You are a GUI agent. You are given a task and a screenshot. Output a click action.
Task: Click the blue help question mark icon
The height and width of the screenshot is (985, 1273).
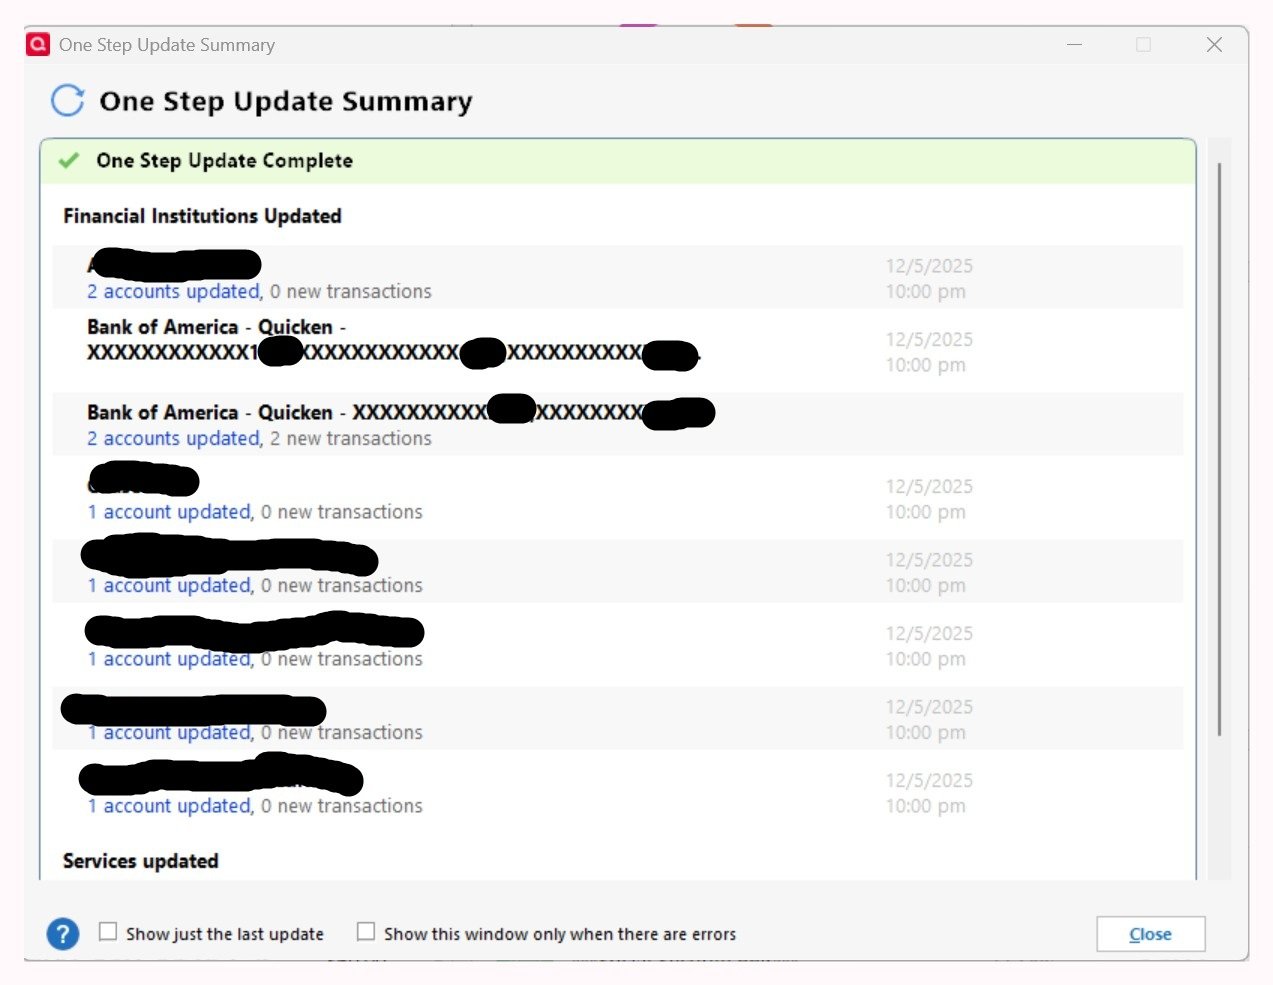(63, 934)
